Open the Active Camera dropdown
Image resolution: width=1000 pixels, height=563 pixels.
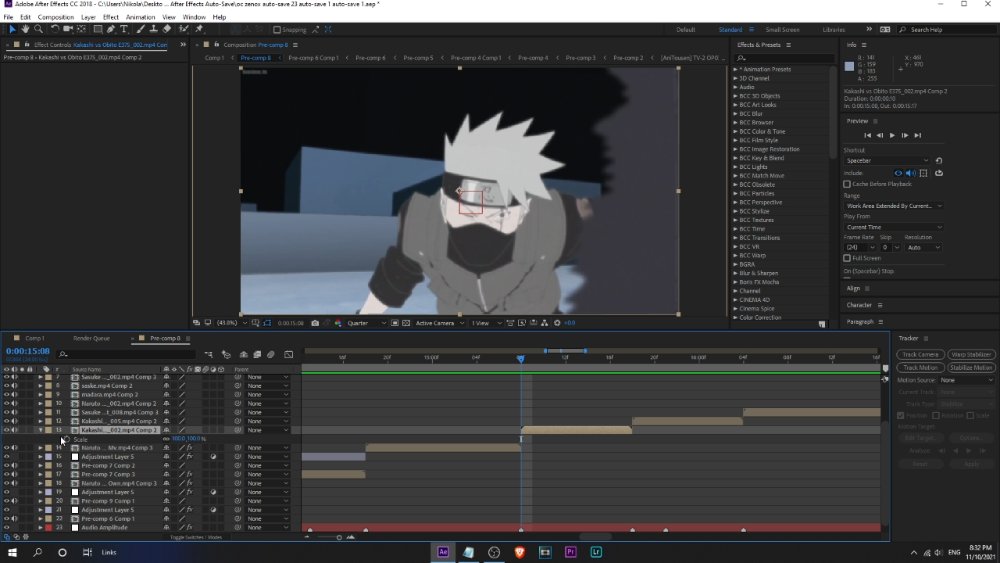click(x=440, y=323)
